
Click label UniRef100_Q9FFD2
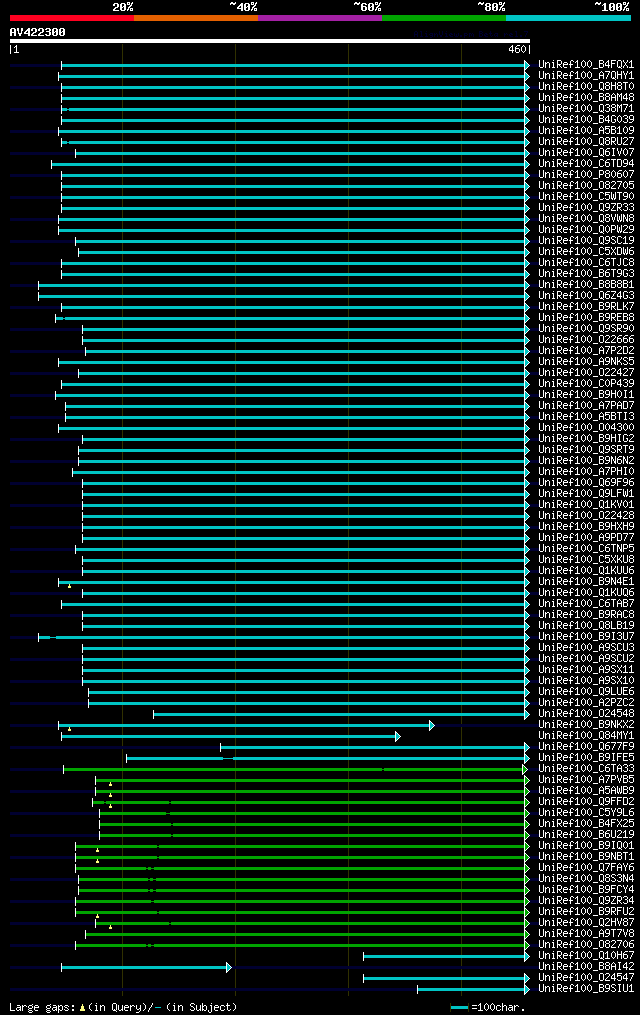point(586,802)
